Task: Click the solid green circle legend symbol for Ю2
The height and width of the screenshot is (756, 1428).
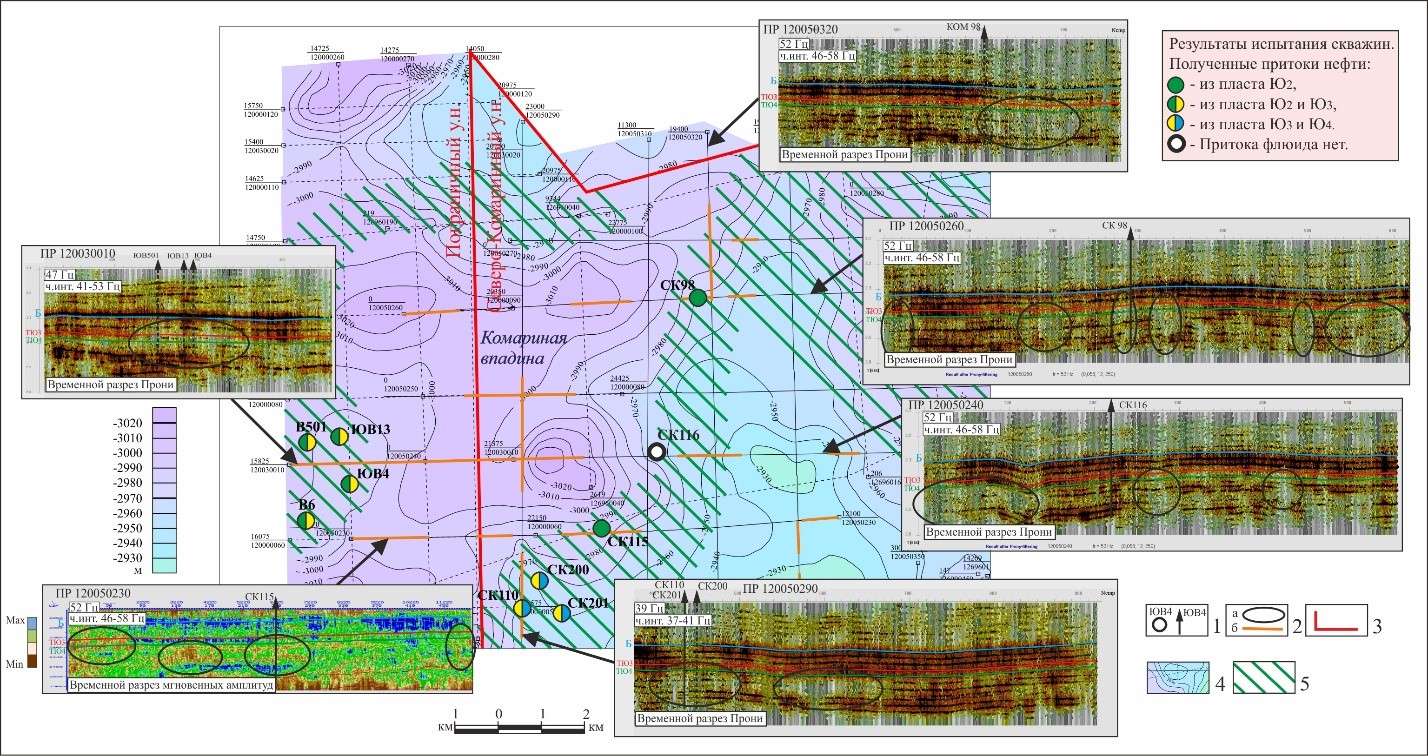Action: click(1175, 83)
